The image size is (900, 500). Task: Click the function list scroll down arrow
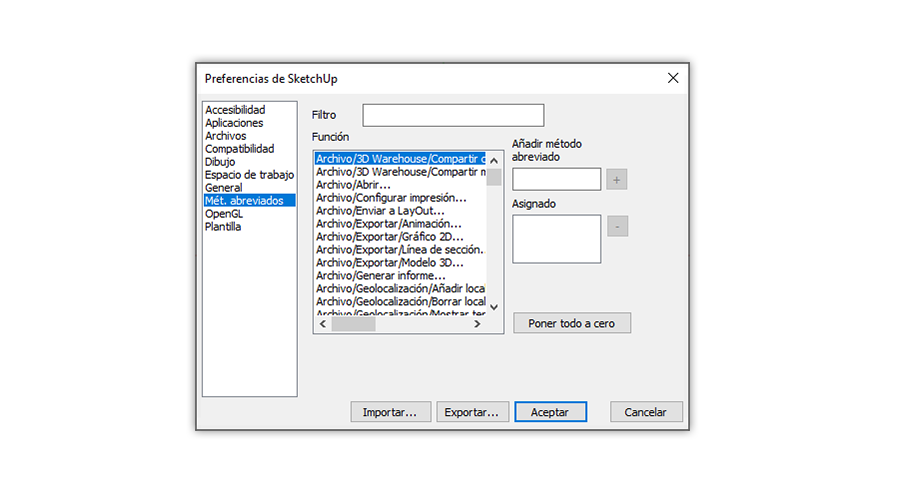pos(494,307)
